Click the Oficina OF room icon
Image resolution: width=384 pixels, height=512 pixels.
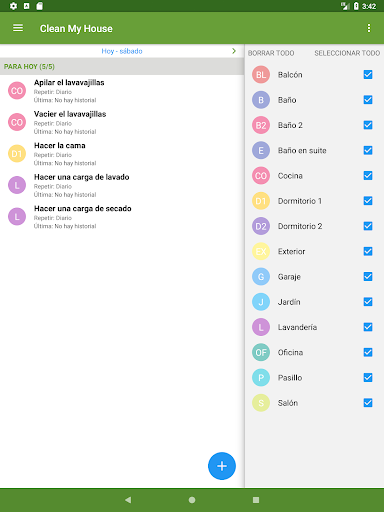261,352
